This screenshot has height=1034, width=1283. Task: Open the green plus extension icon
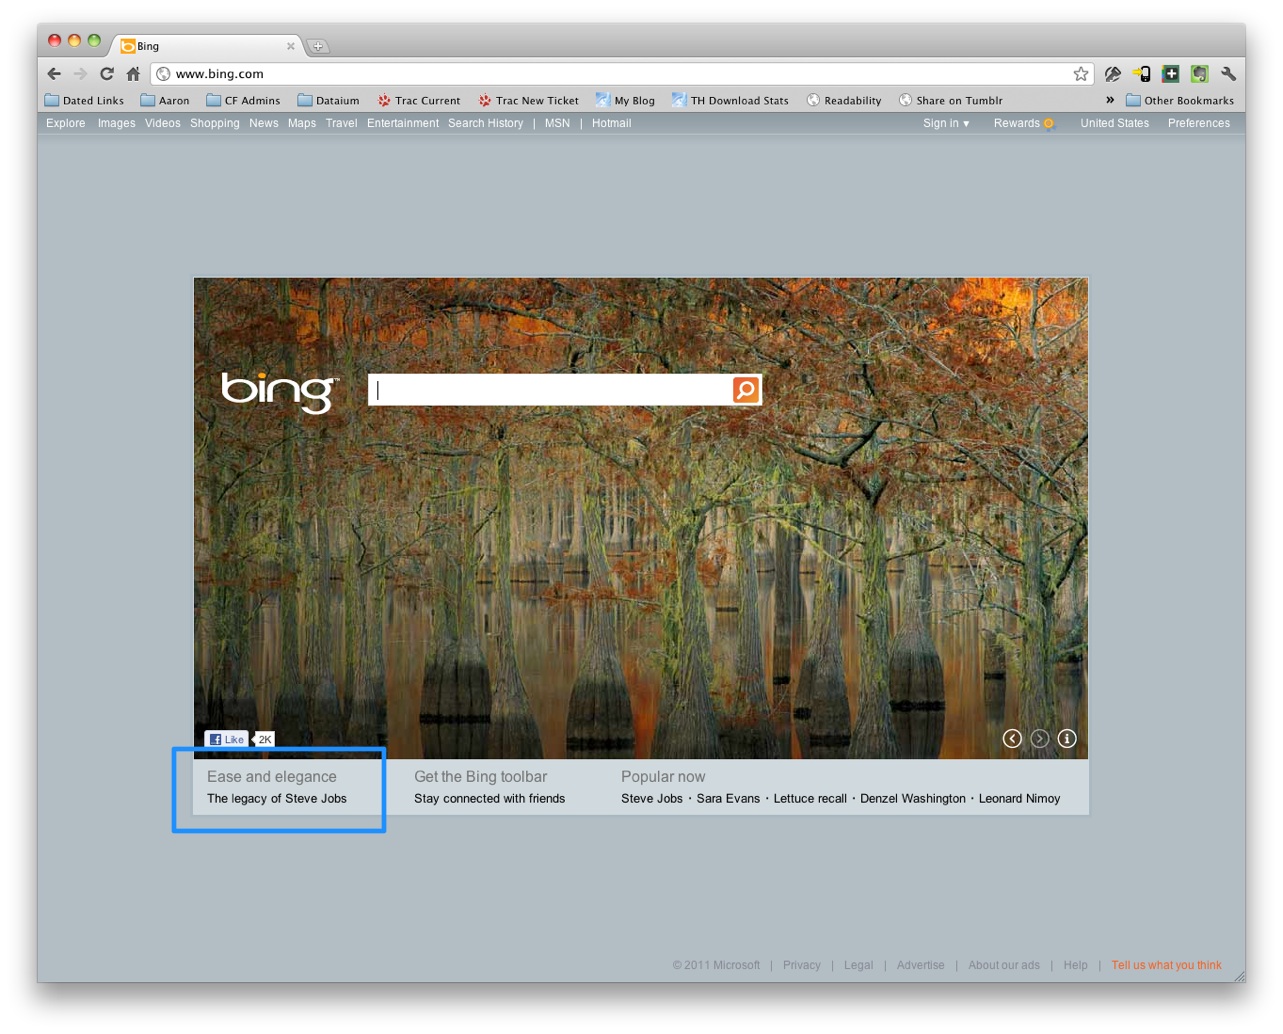tap(1171, 74)
